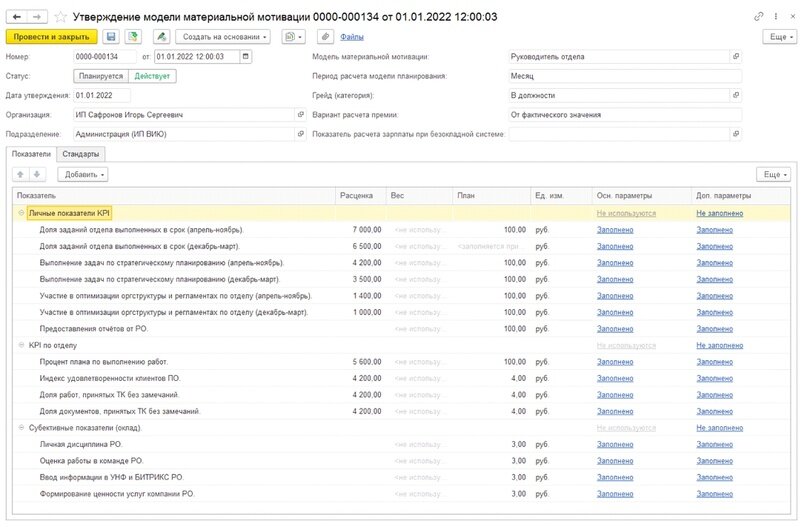The width and height of the screenshot is (807, 527).
Task: Switch to the Стандарты tab
Action: coord(80,154)
